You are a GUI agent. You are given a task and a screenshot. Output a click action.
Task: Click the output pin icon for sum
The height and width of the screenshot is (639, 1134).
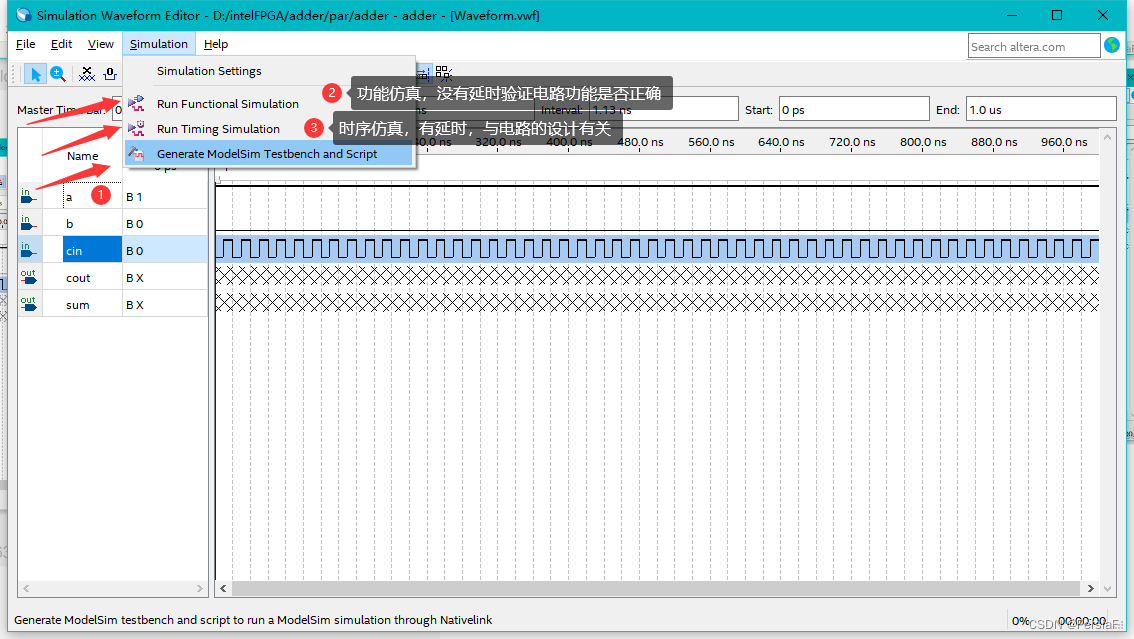point(28,304)
